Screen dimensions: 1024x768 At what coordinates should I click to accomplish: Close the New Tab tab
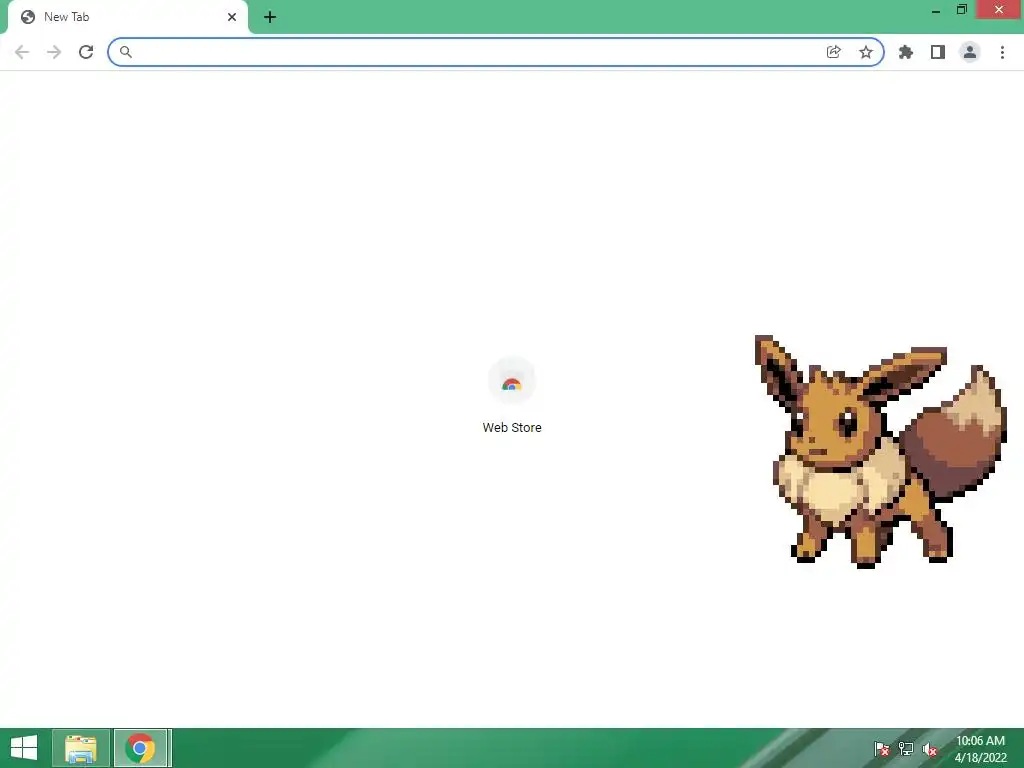(x=232, y=17)
